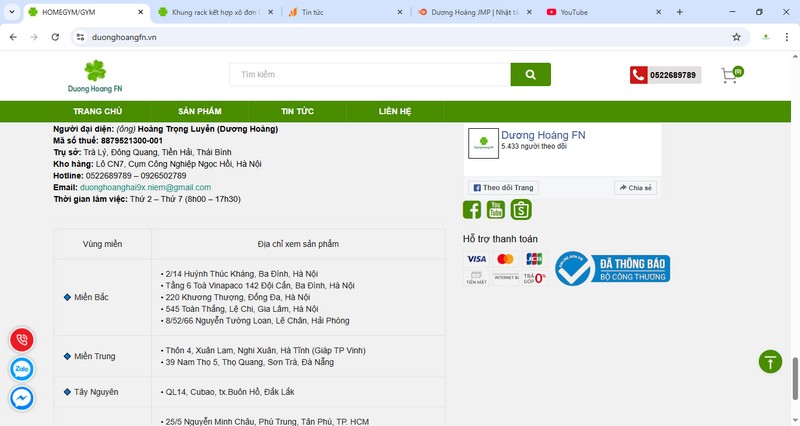Image resolution: width=800 pixels, height=426 pixels.
Task: Open the SẢN PHẨM menu item
Action: coord(200,111)
